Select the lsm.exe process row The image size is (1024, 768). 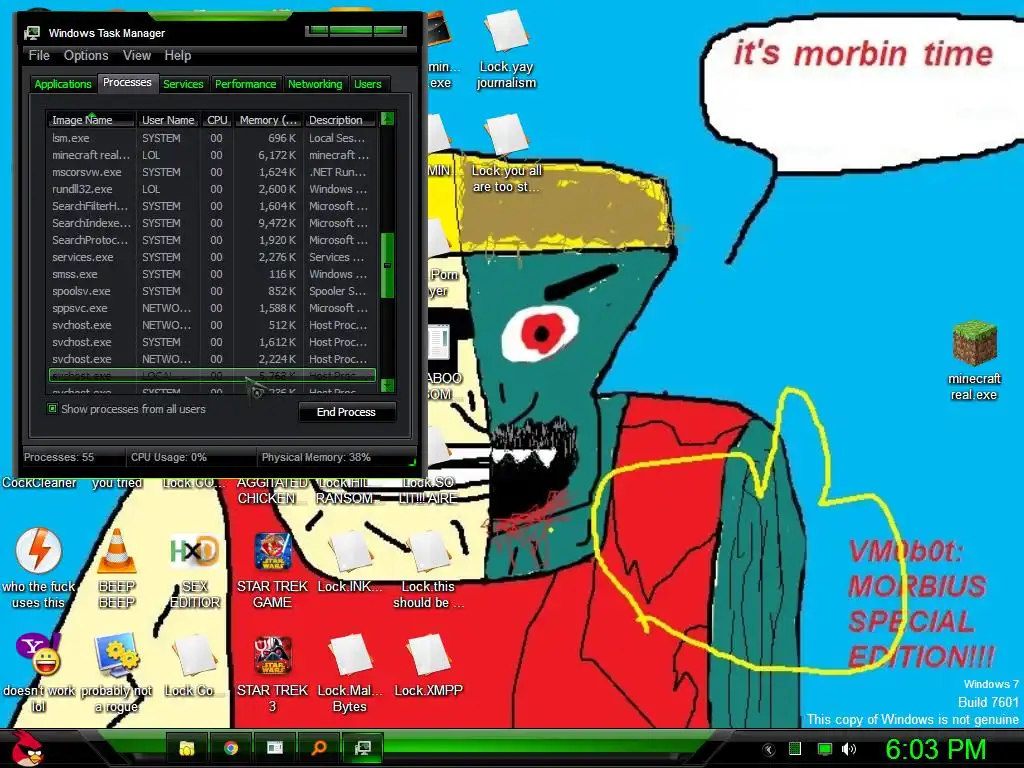tap(212, 138)
